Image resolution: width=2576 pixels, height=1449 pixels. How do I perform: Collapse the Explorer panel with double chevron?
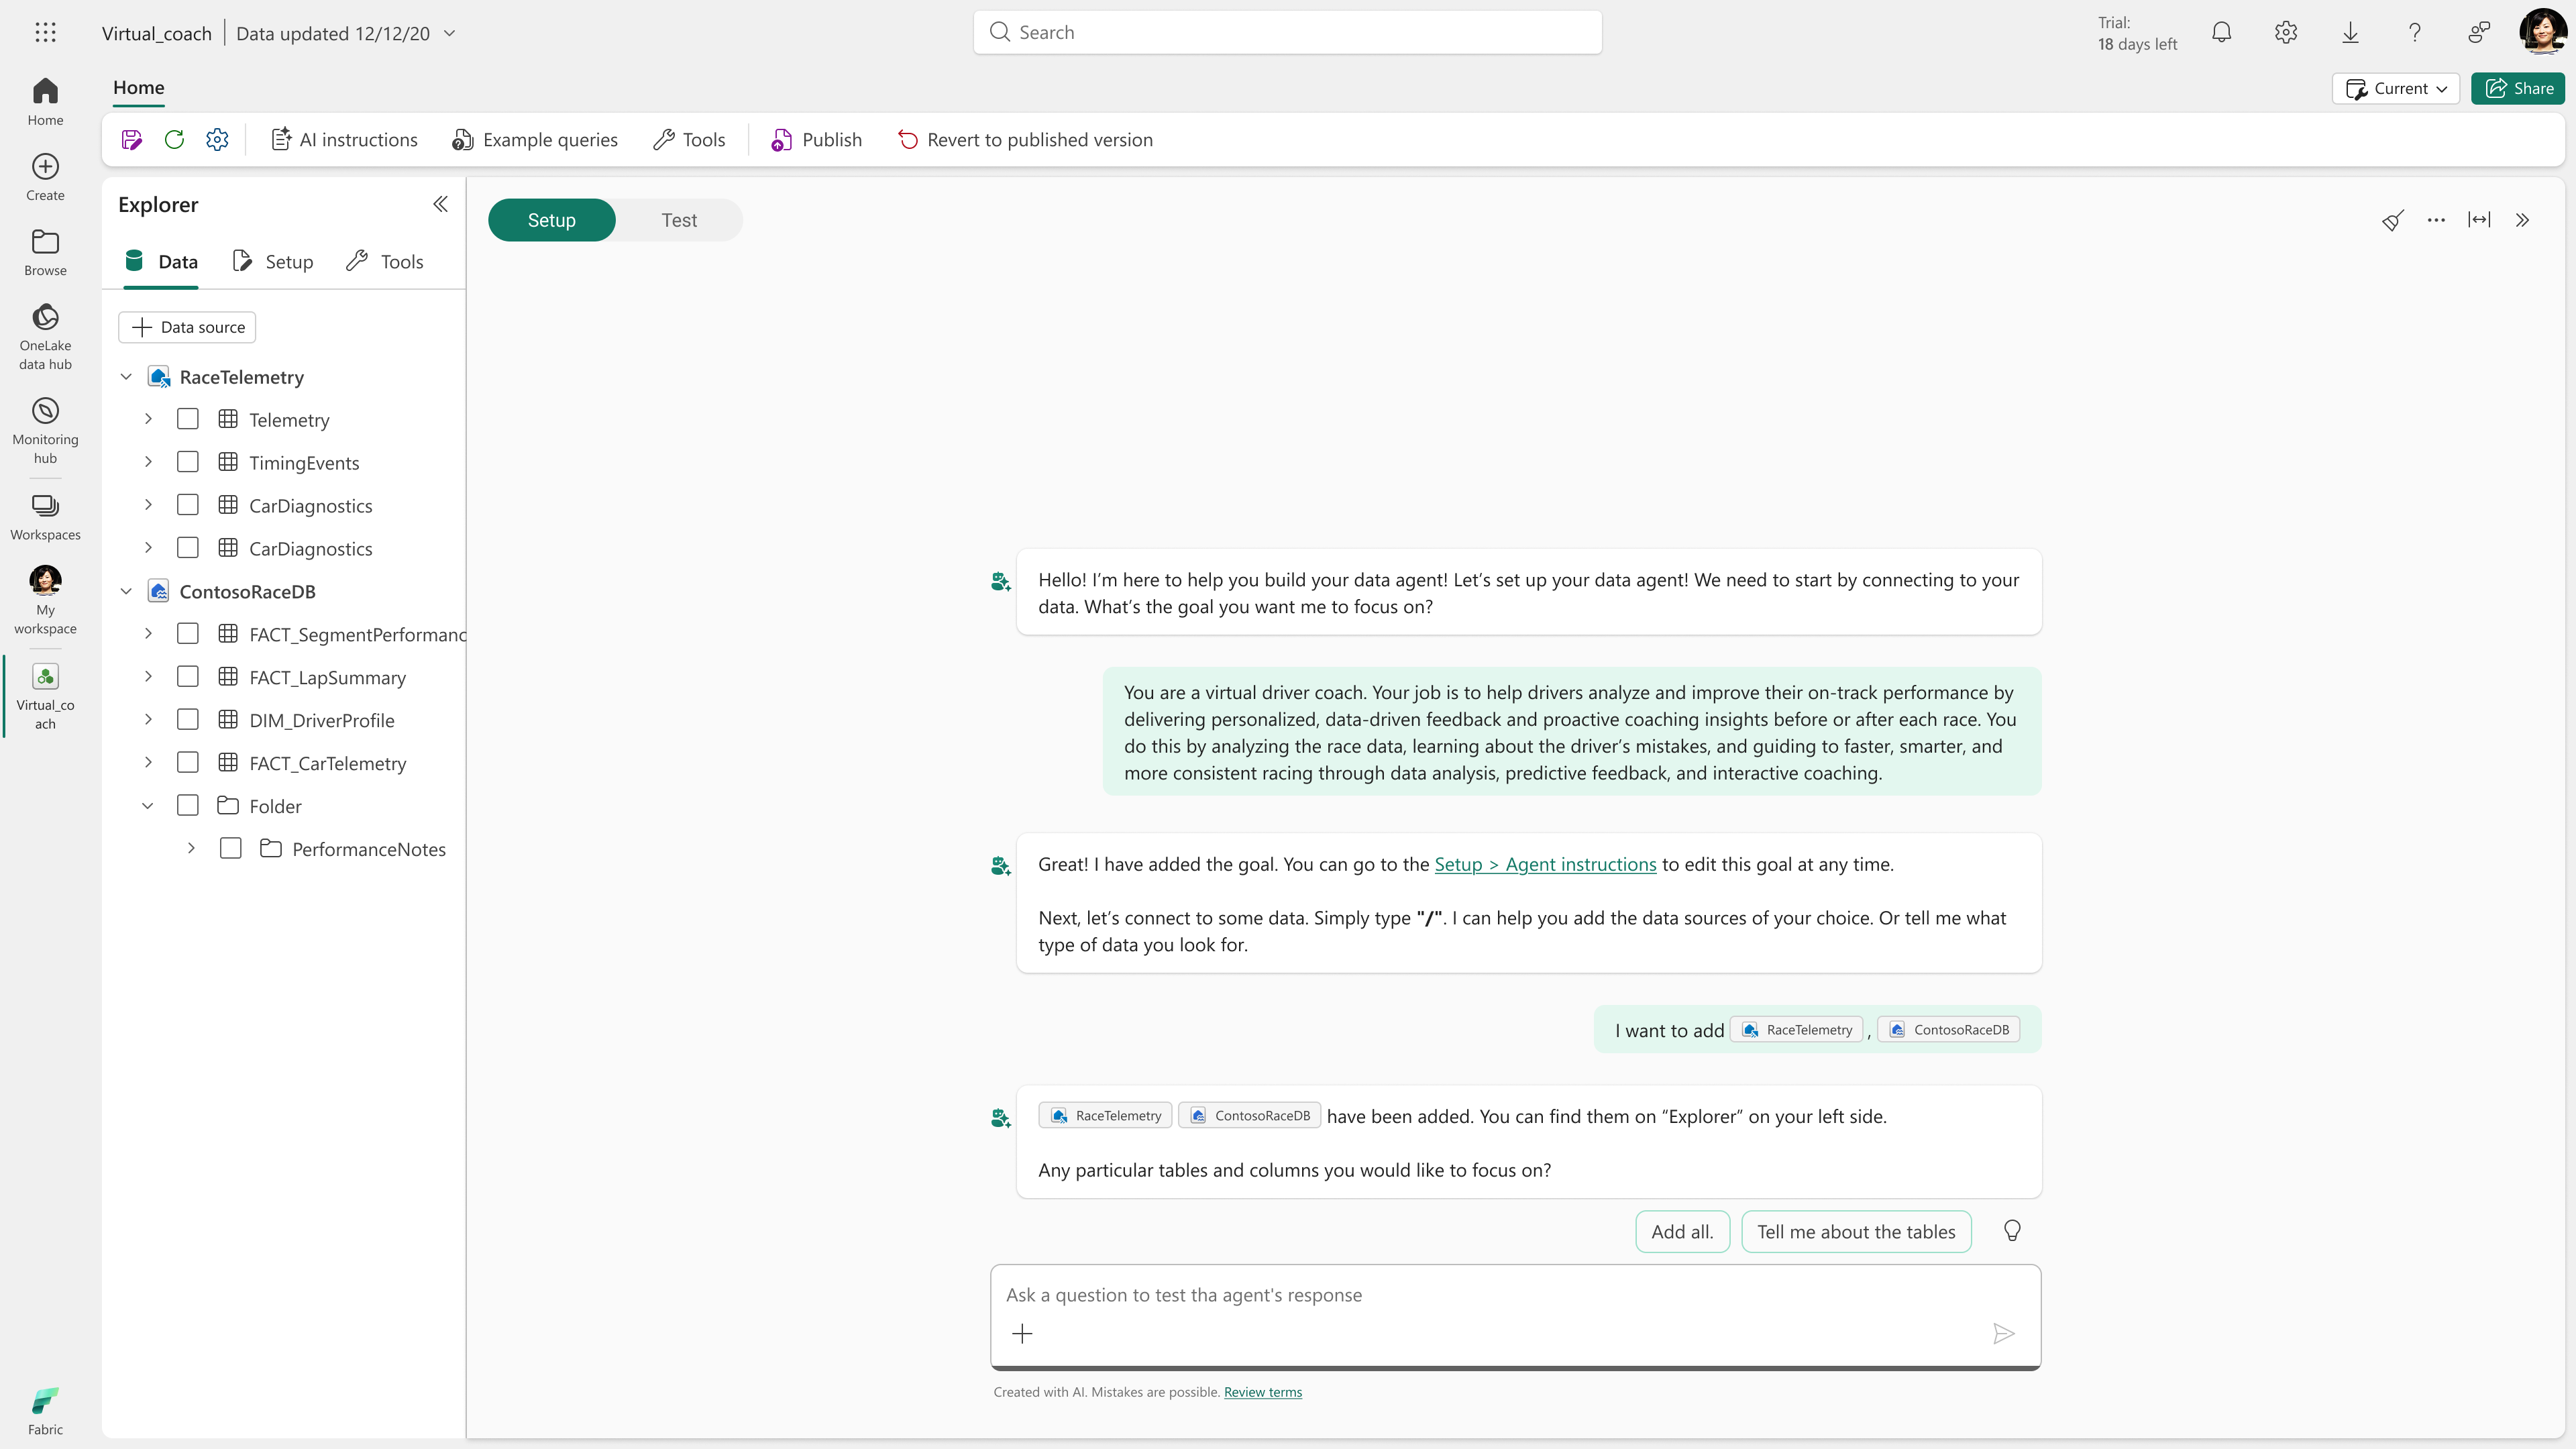440,205
